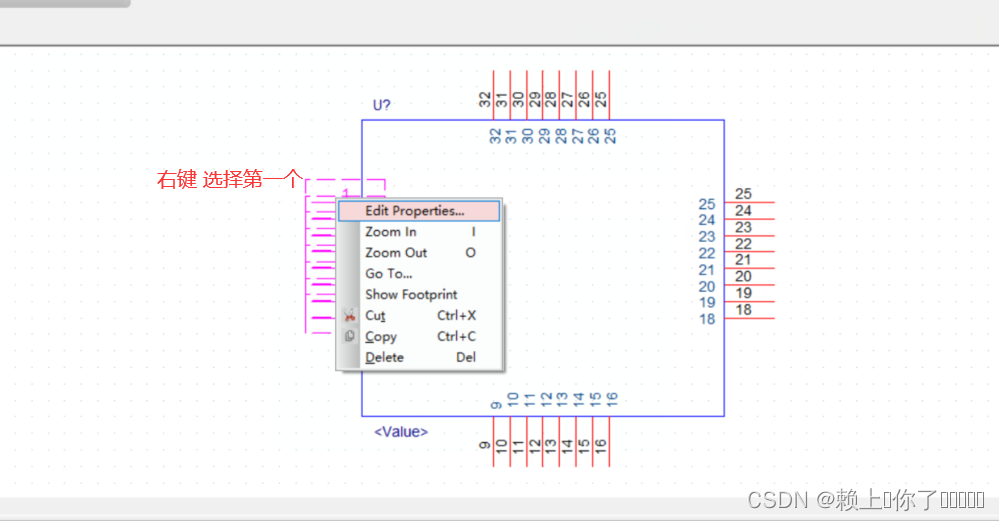Image resolution: width=999 pixels, height=521 pixels.
Task: Choose the Cut menu entry
Action: 419,316
